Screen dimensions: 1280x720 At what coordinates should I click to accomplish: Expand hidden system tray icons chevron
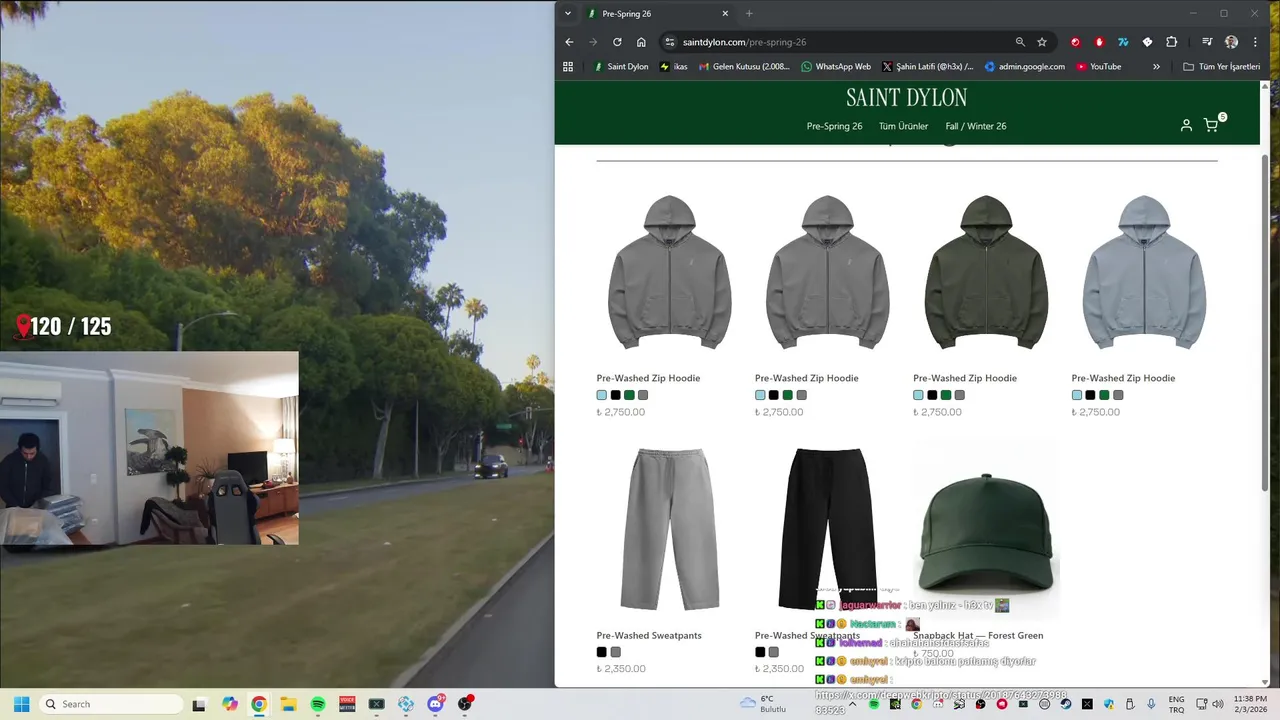pos(852,704)
